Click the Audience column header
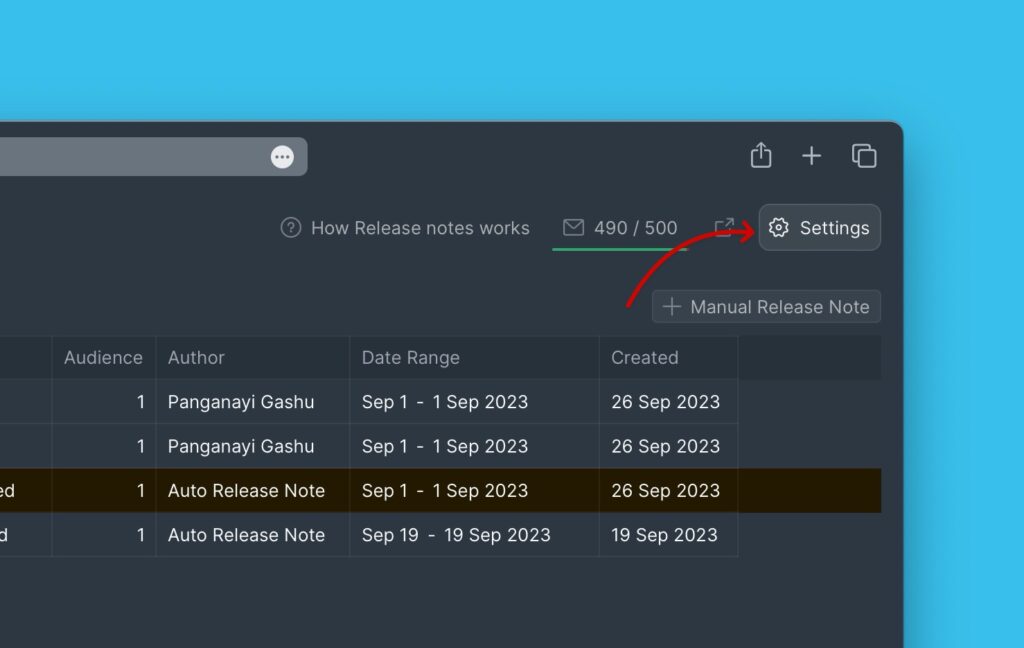The image size is (1024, 648). (x=102, y=357)
